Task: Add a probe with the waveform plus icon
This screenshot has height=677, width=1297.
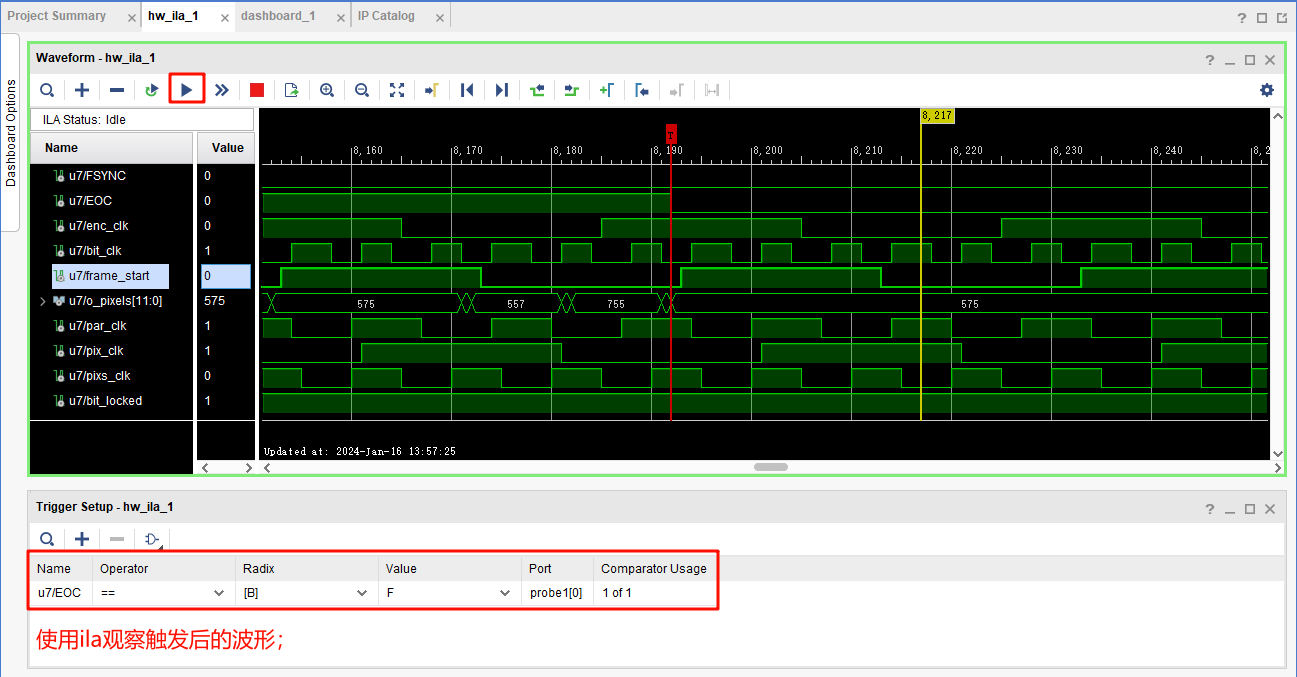Action: click(x=82, y=90)
